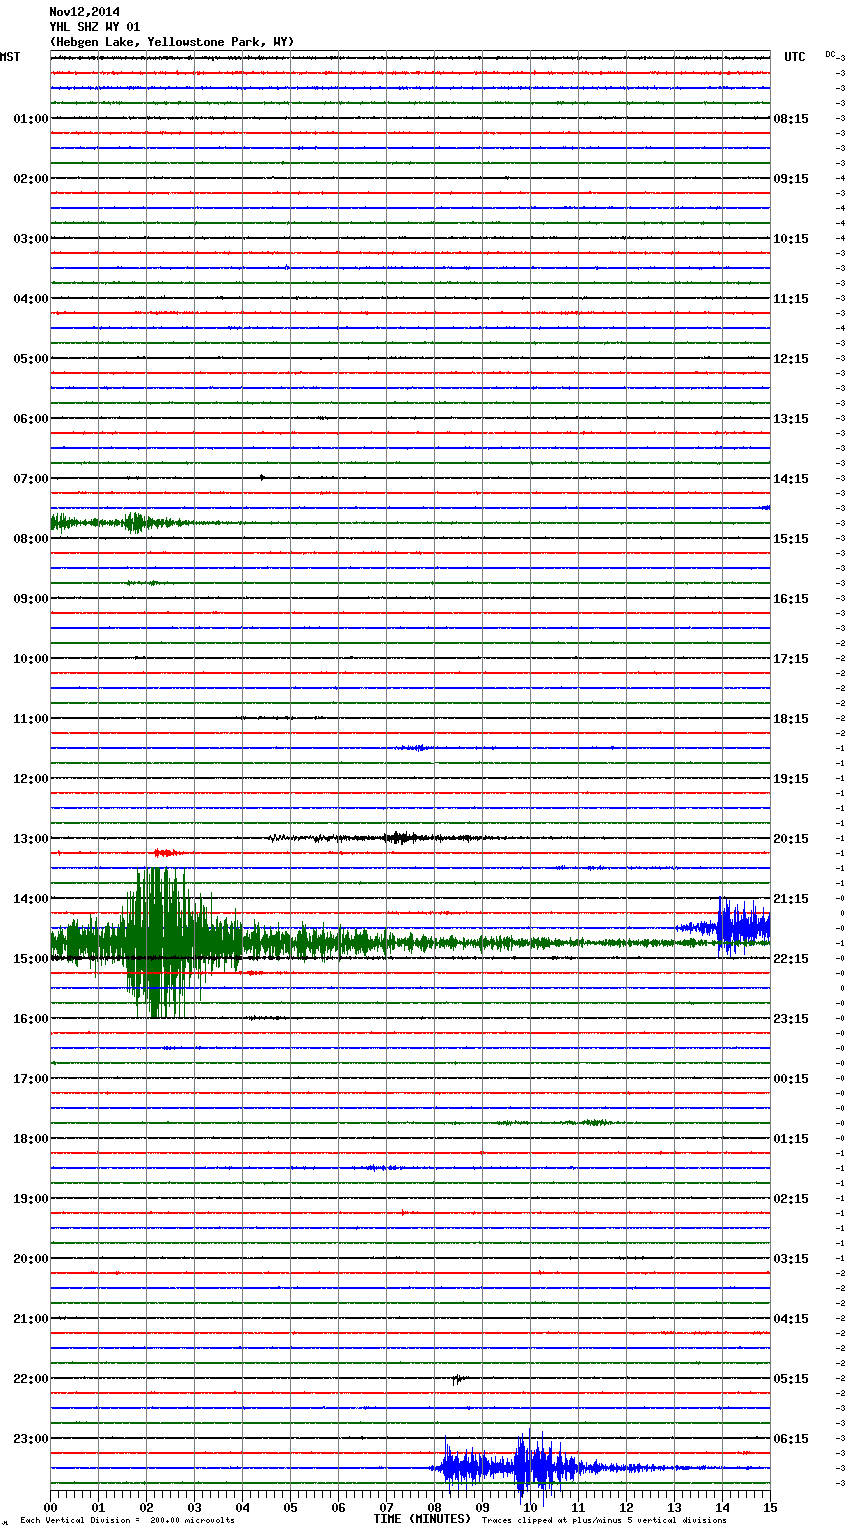Click the DC column header
This screenshot has width=850, height=1534.
831,54
